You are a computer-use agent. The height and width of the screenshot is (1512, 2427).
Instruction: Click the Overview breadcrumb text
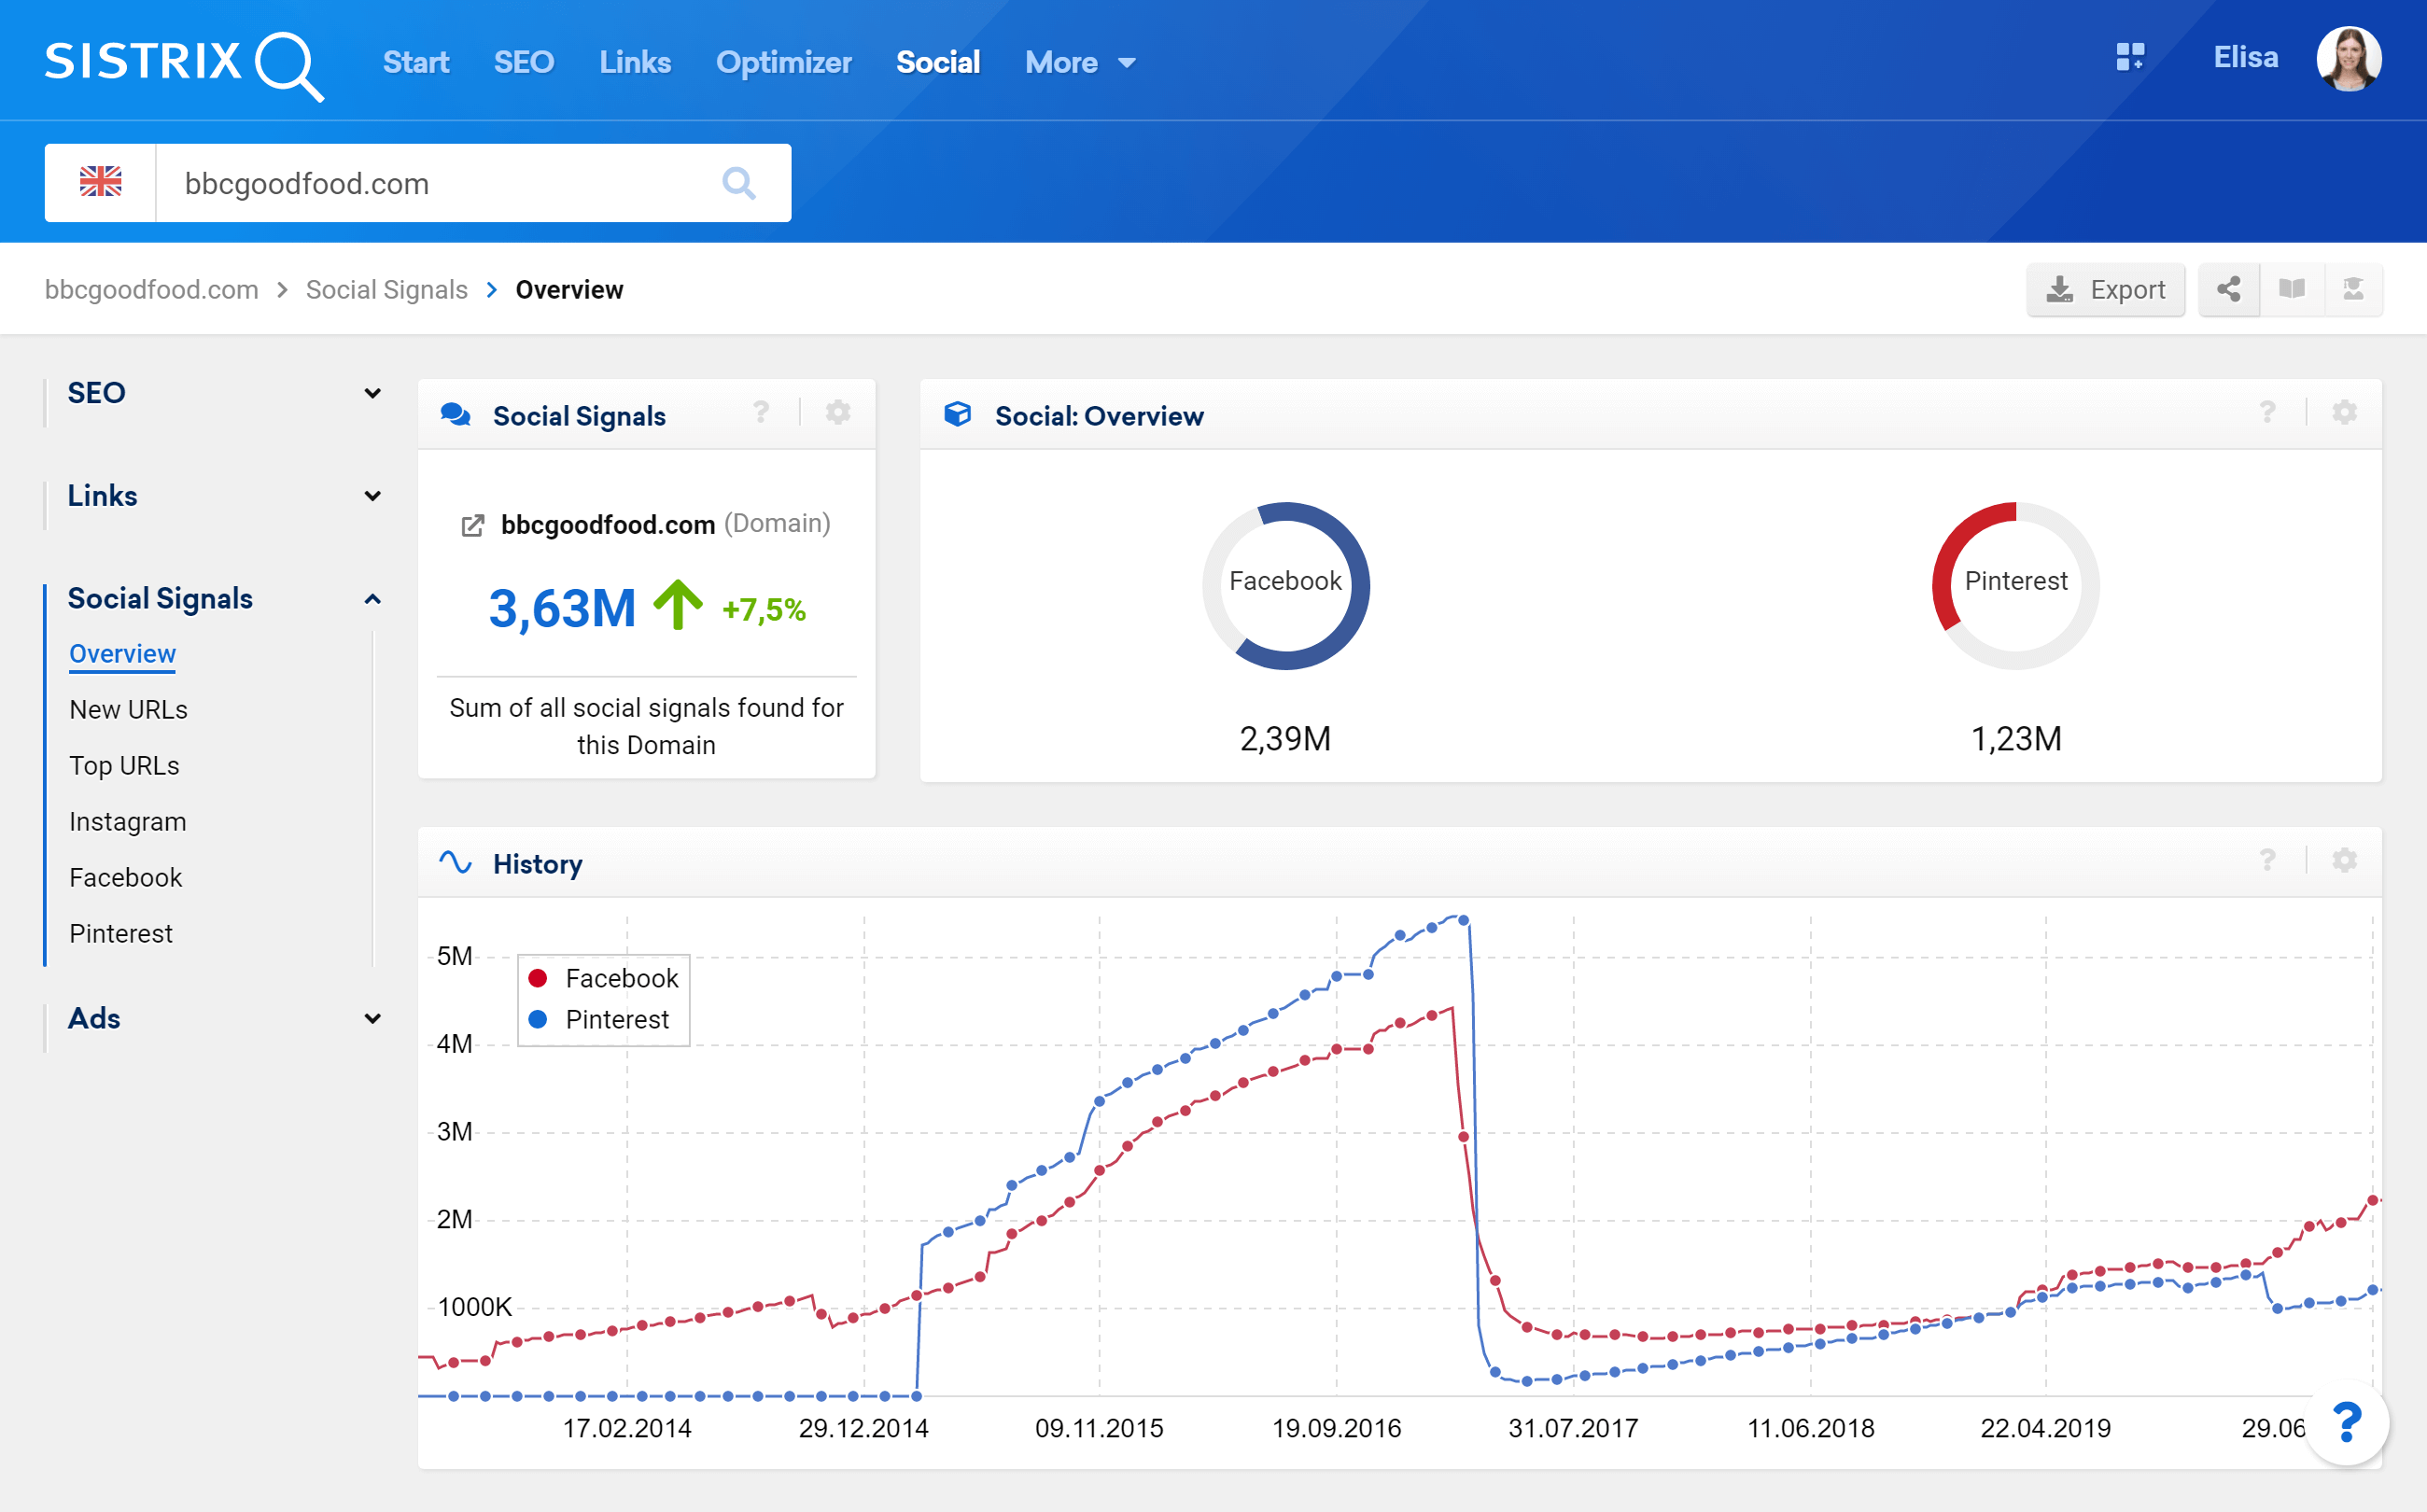[x=569, y=290]
